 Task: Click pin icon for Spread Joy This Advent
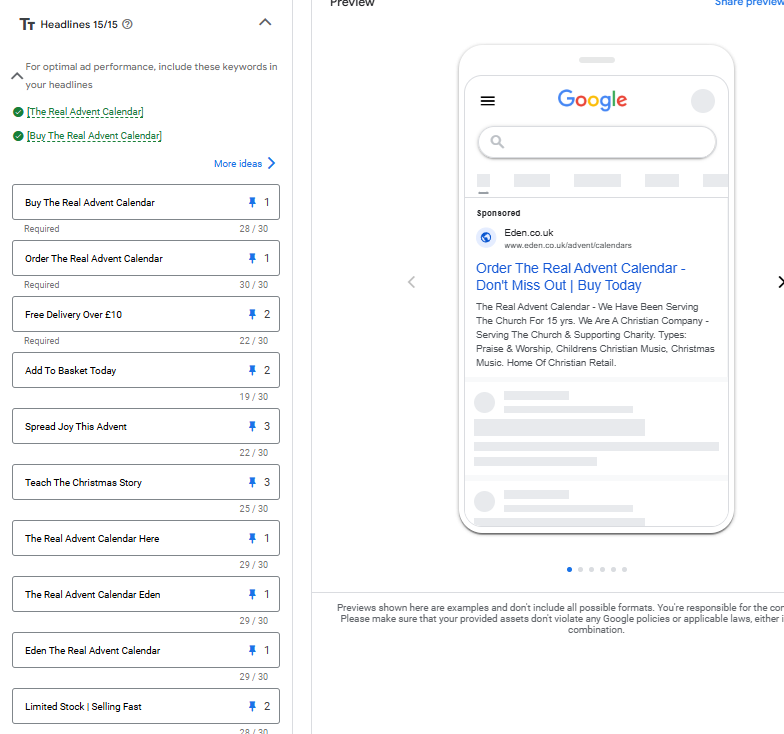[252, 426]
